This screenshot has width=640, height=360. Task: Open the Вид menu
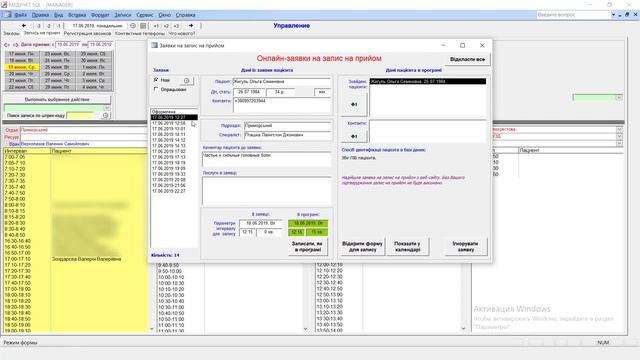(58, 15)
